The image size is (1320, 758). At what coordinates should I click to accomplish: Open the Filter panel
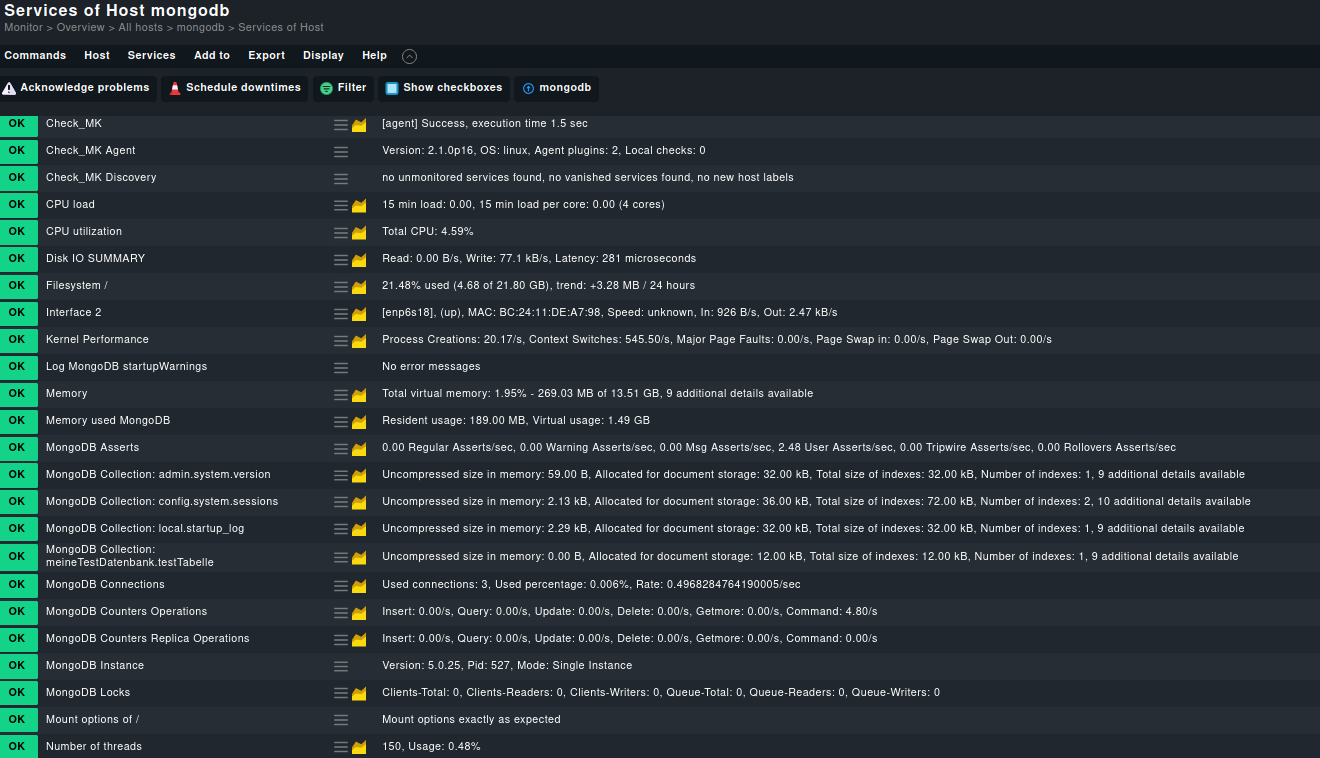[x=343, y=88]
